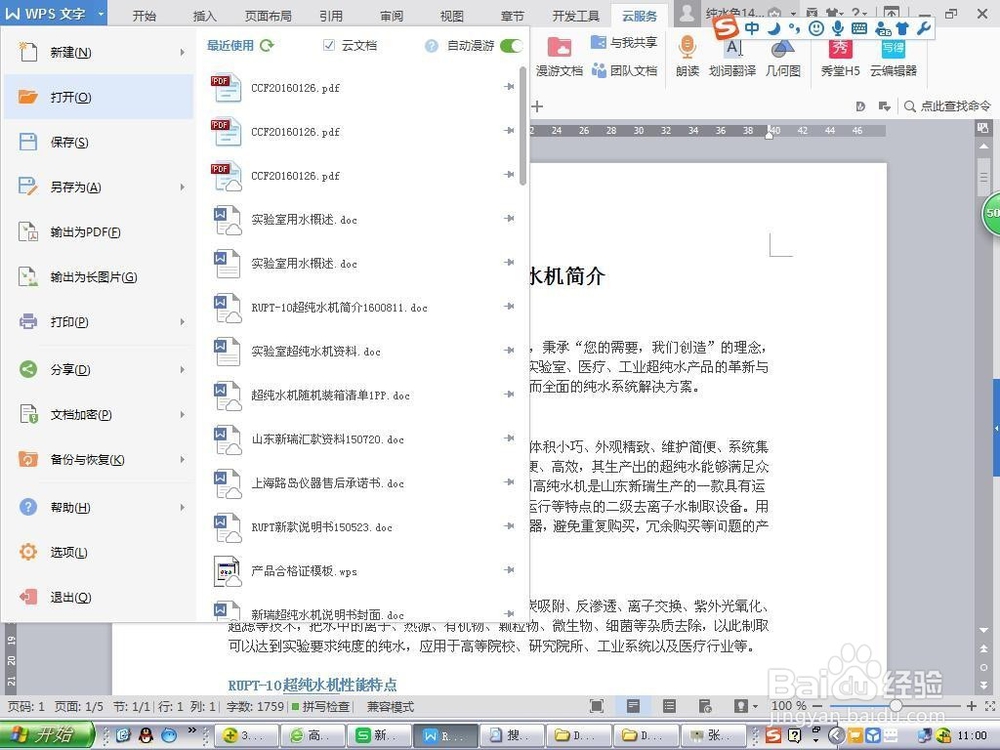Click the 新建(N) document icon
1000x750 pixels.
28,52
